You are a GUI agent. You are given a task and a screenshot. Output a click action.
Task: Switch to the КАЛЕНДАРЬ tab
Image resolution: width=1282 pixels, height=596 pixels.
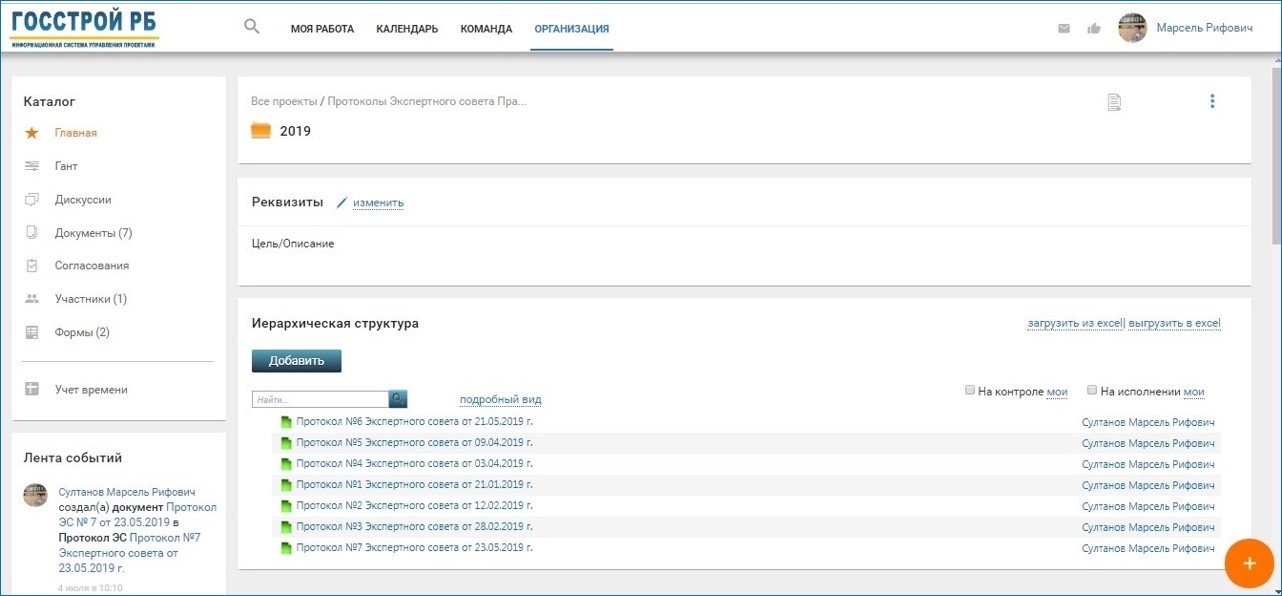click(407, 29)
